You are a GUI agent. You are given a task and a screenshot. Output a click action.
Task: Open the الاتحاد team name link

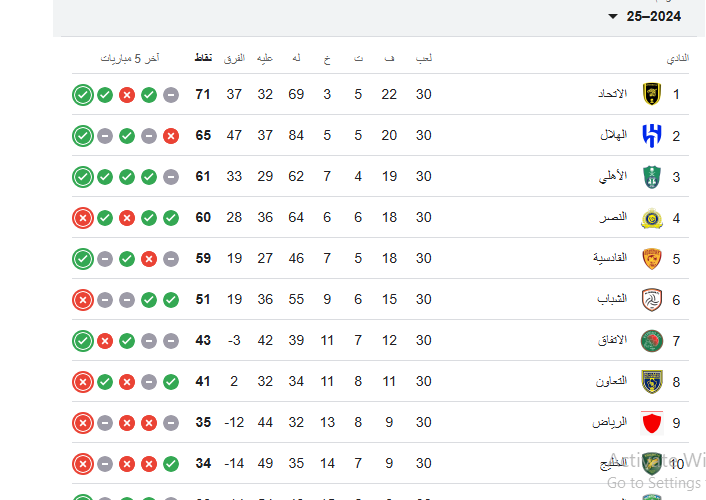click(x=612, y=94)
